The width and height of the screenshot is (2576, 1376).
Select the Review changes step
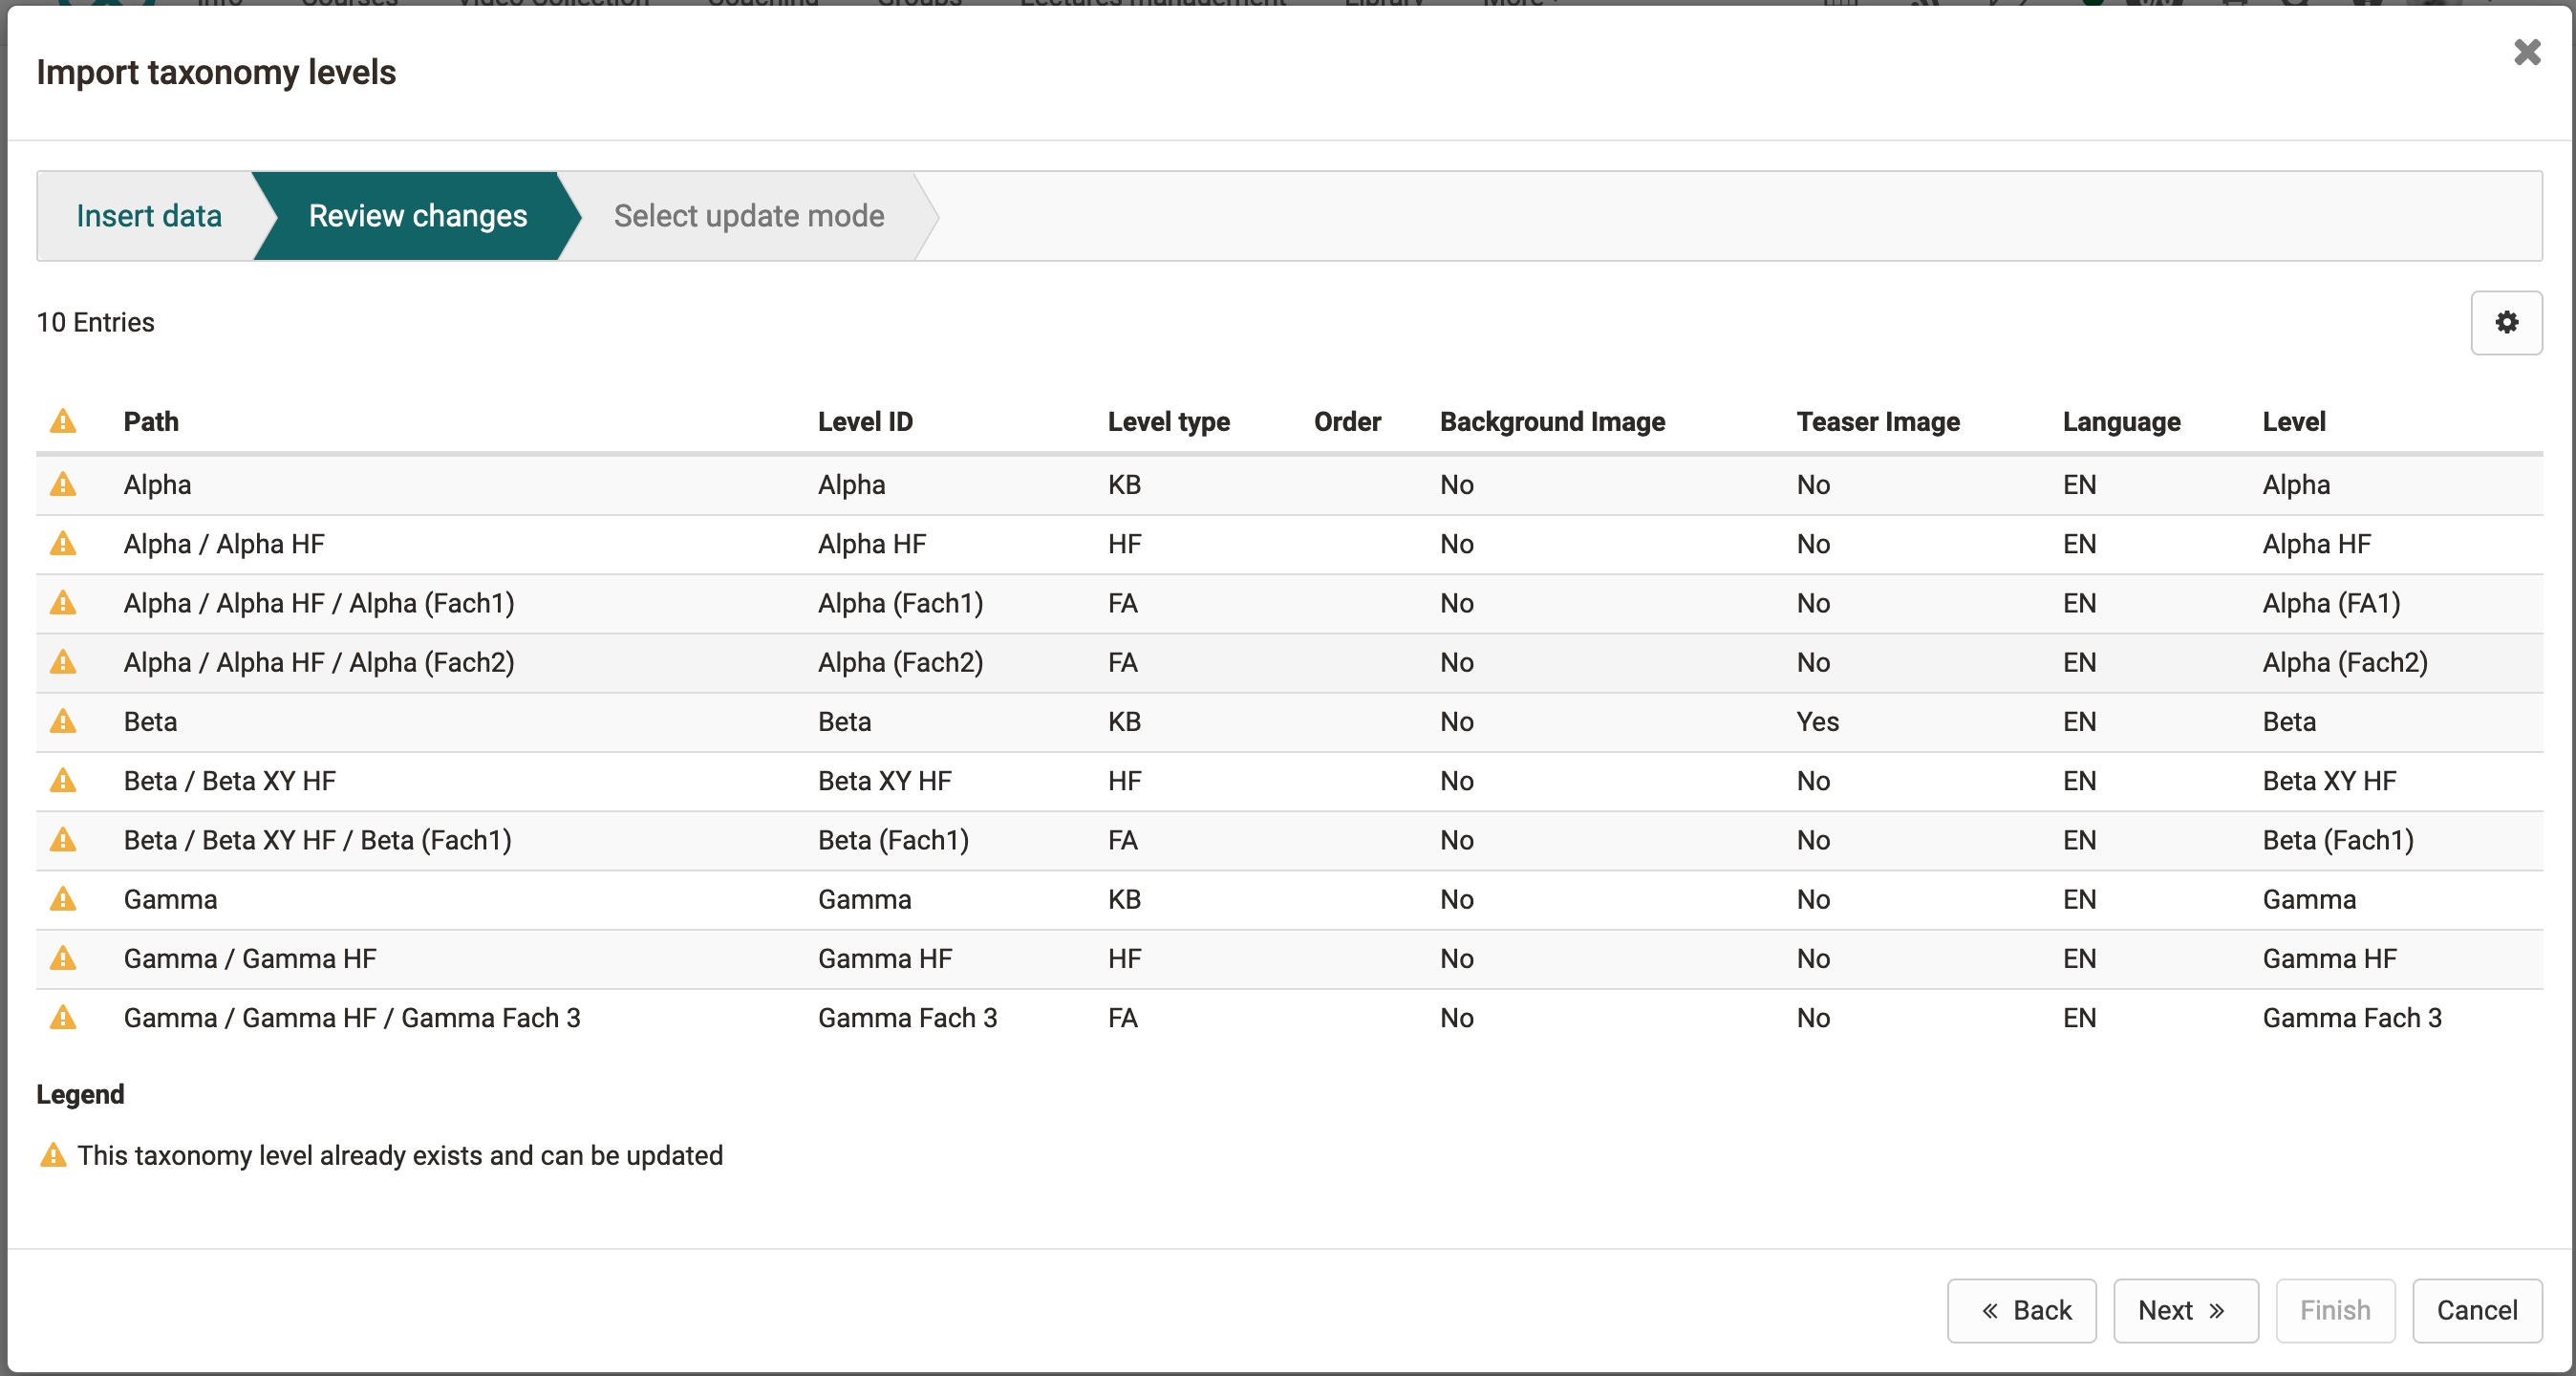(x=416, y=215)
